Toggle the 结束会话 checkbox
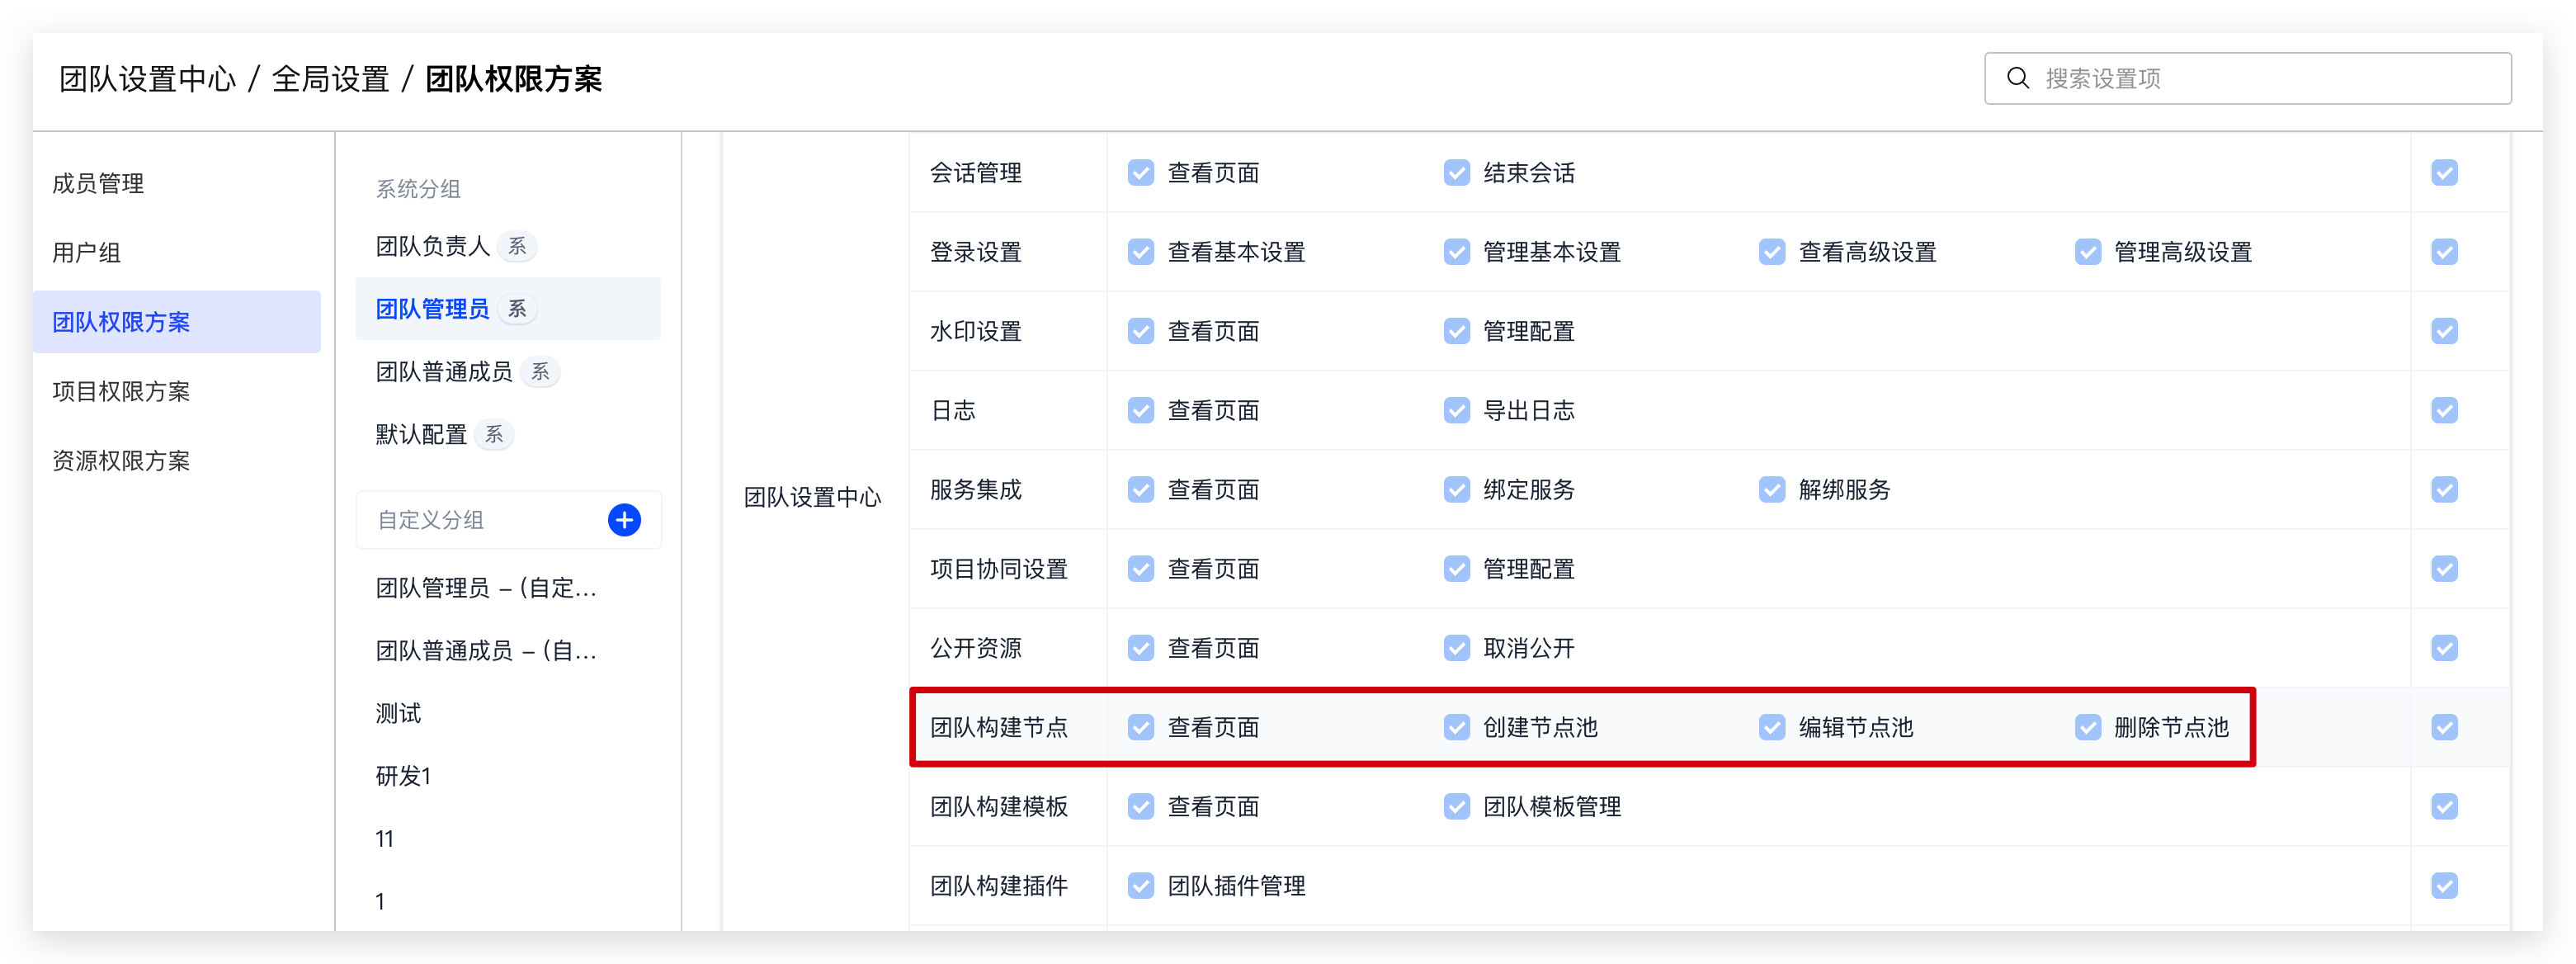2576x964 pixels. pyautogui.click(x=1457, y=173)
